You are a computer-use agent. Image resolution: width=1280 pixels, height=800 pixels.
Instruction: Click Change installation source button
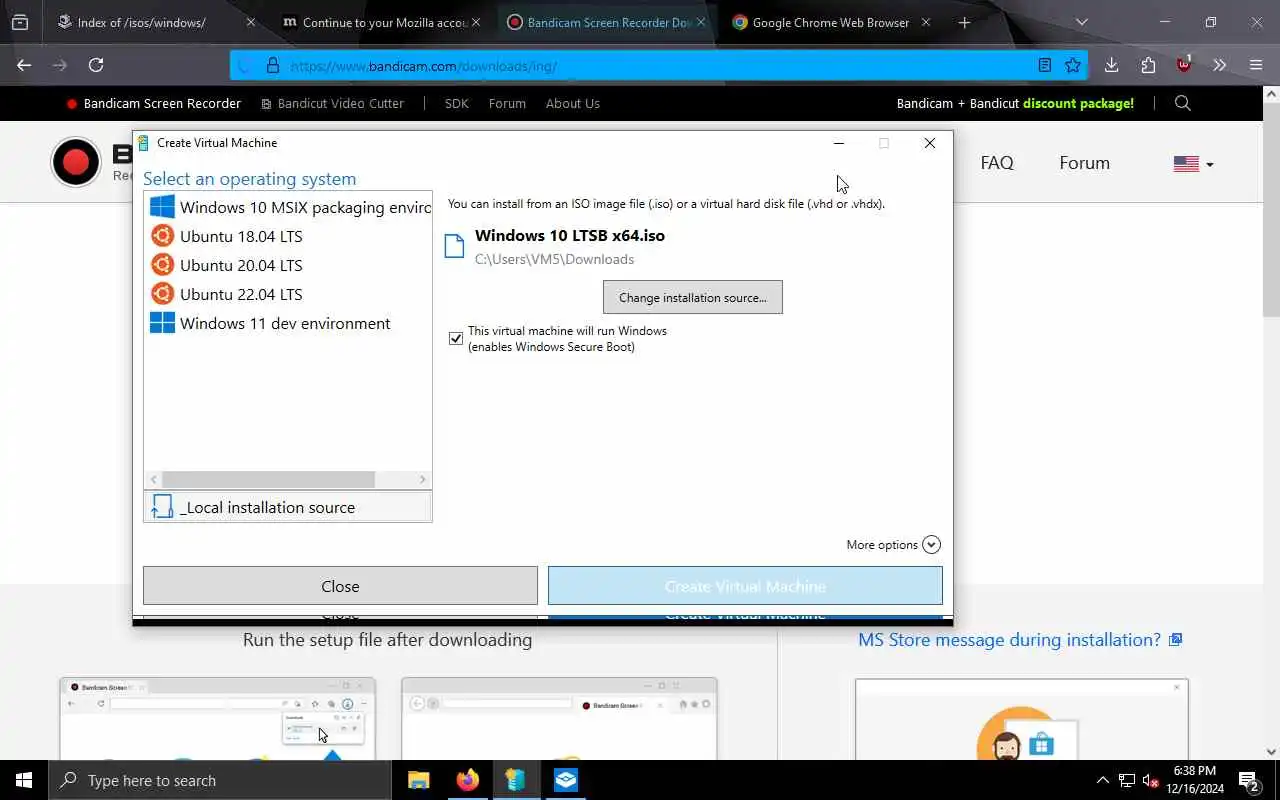point(693,297)
